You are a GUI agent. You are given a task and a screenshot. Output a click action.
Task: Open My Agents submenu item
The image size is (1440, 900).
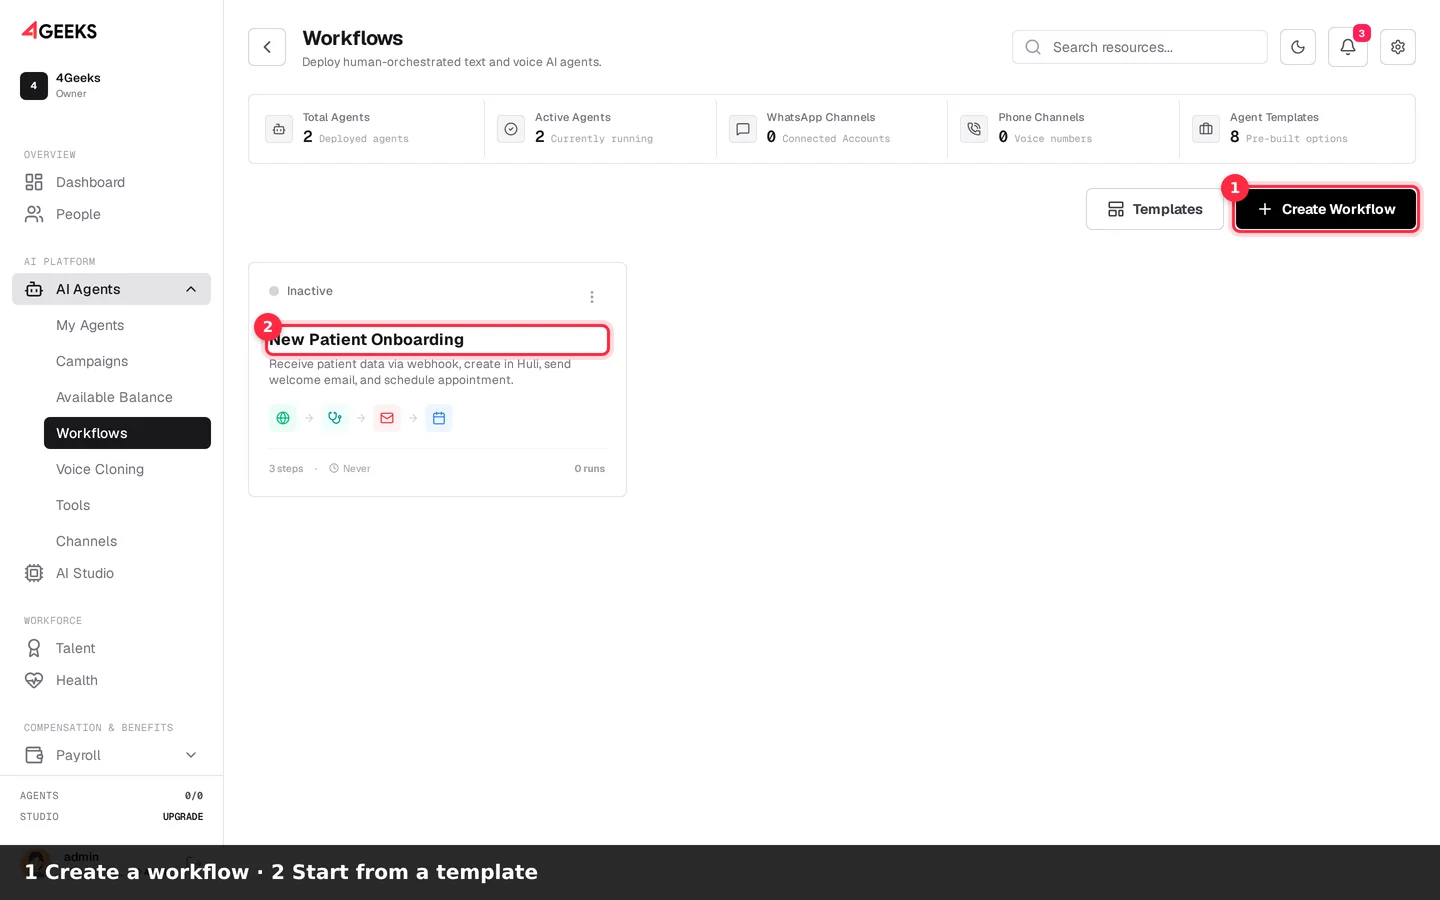tap(127, 325)
